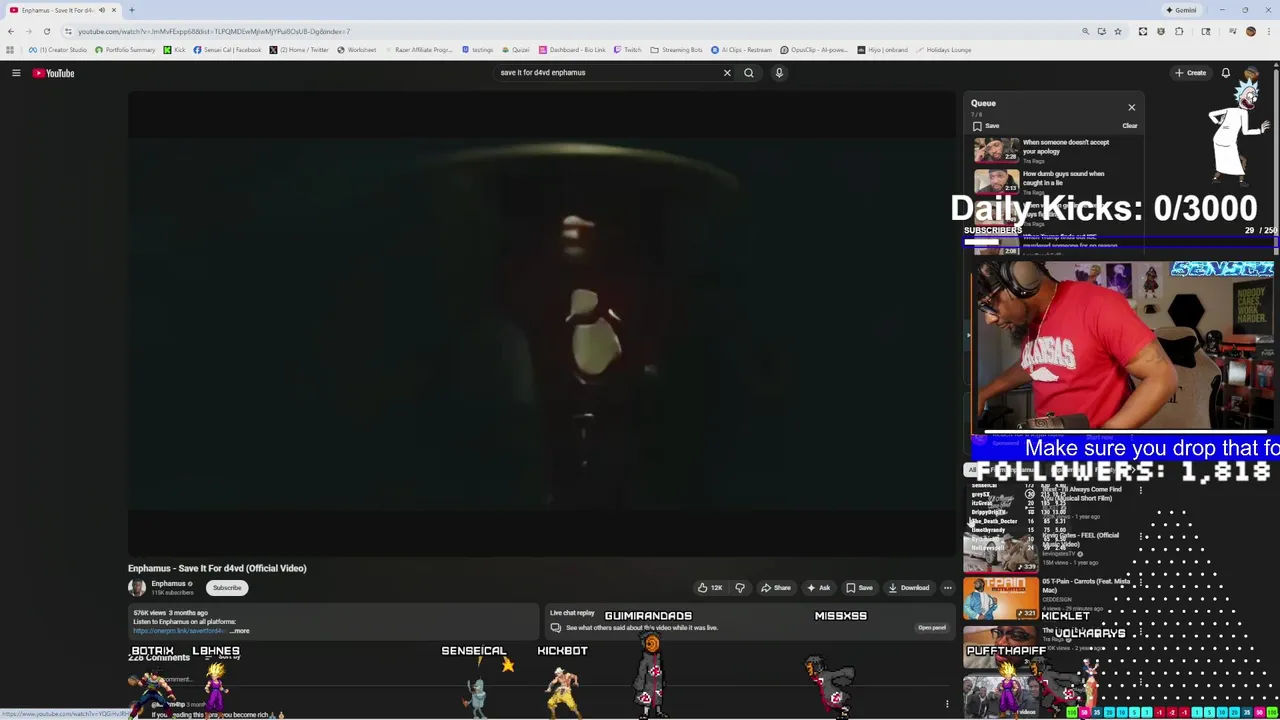1280x720 pixels.
Task: Clear the queue list
Action: (x=1129, y=126)
